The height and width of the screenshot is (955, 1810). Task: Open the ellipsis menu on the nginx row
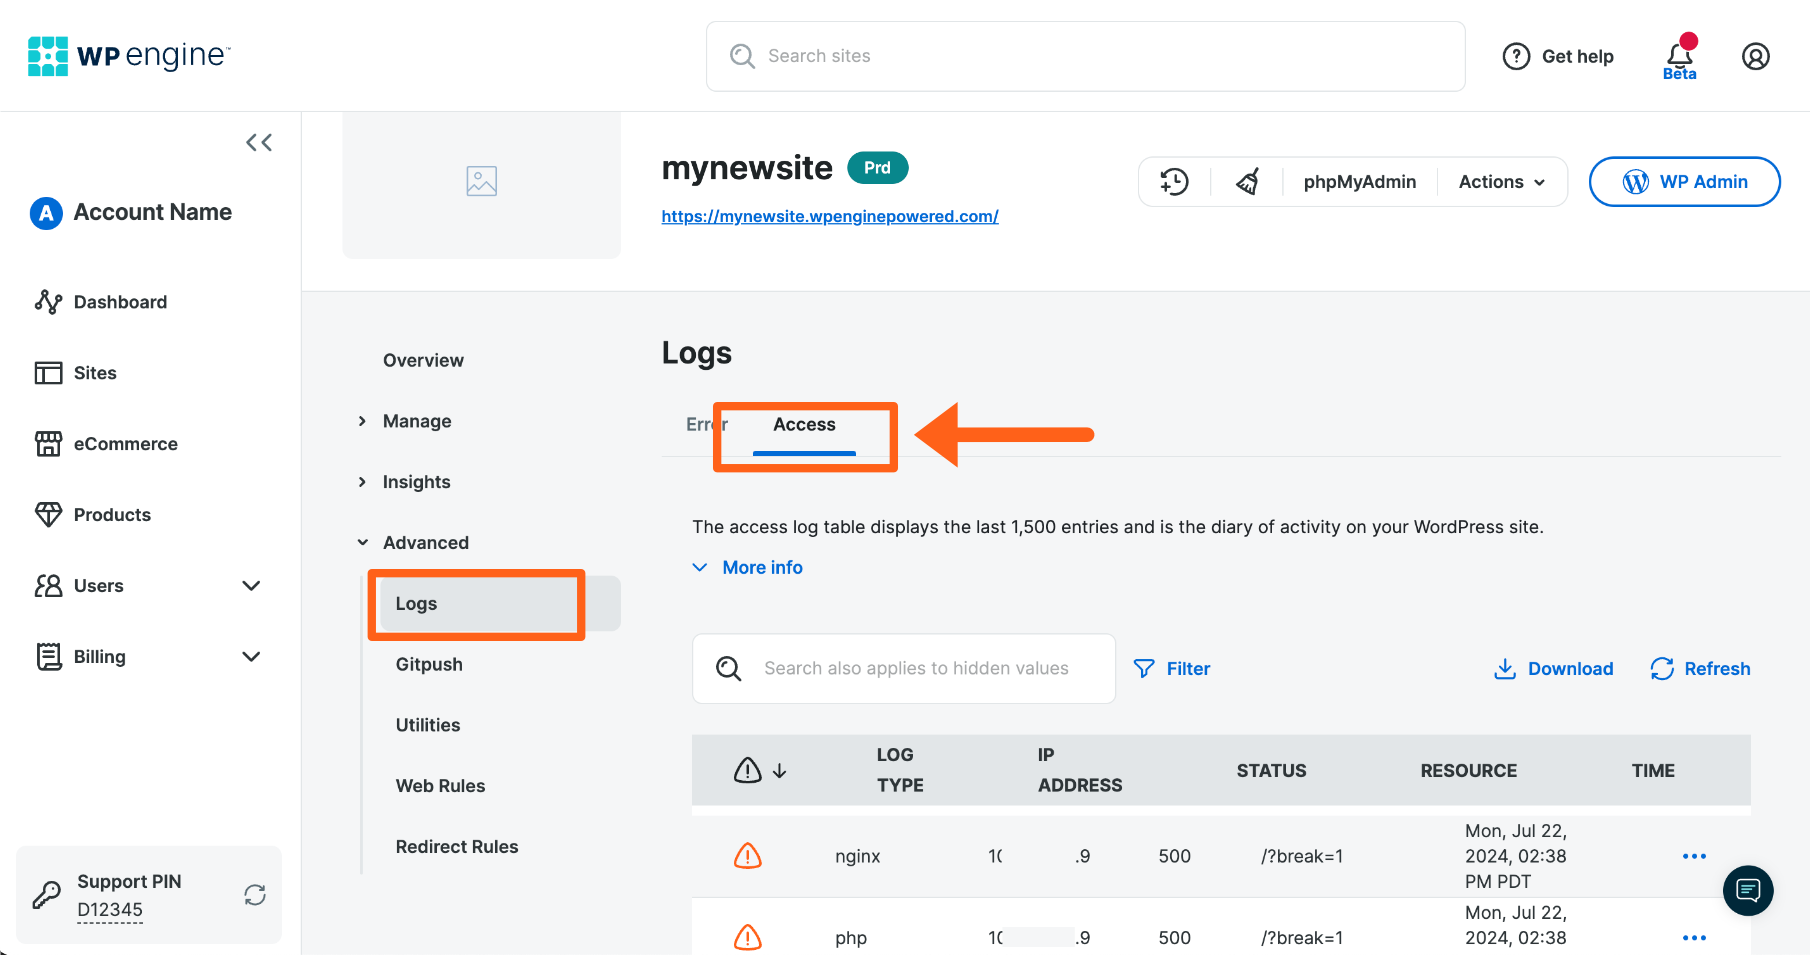1694,856
